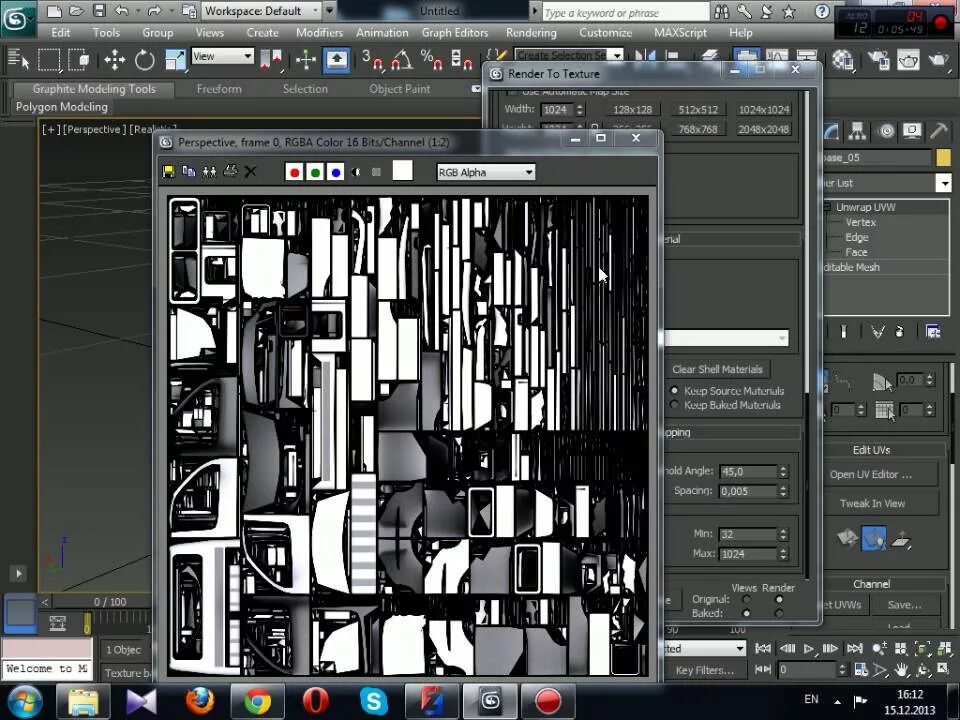Set map size to 2048x2048
The width and height of the screenshot is (960, 720).
tap(763, 129)
